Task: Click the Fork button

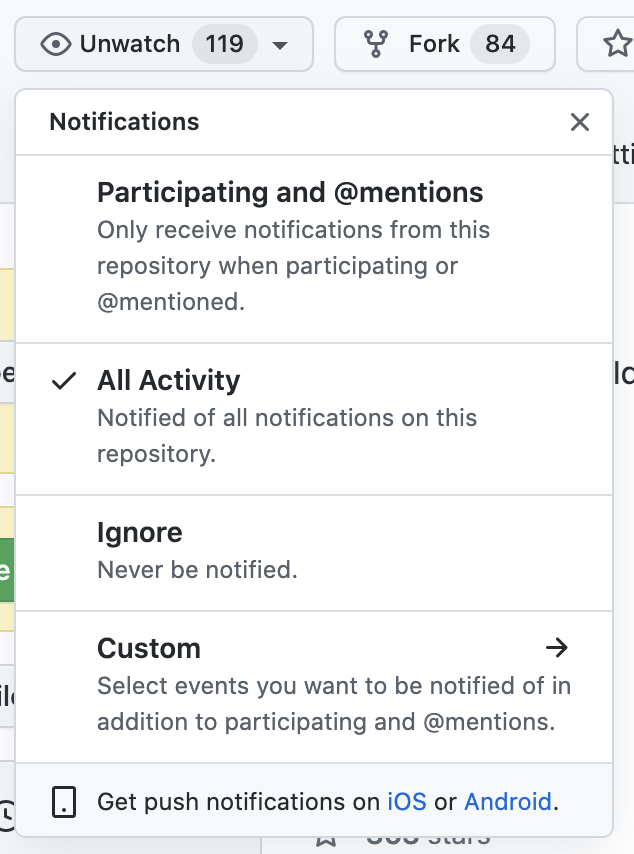Action: coord(444,43)
